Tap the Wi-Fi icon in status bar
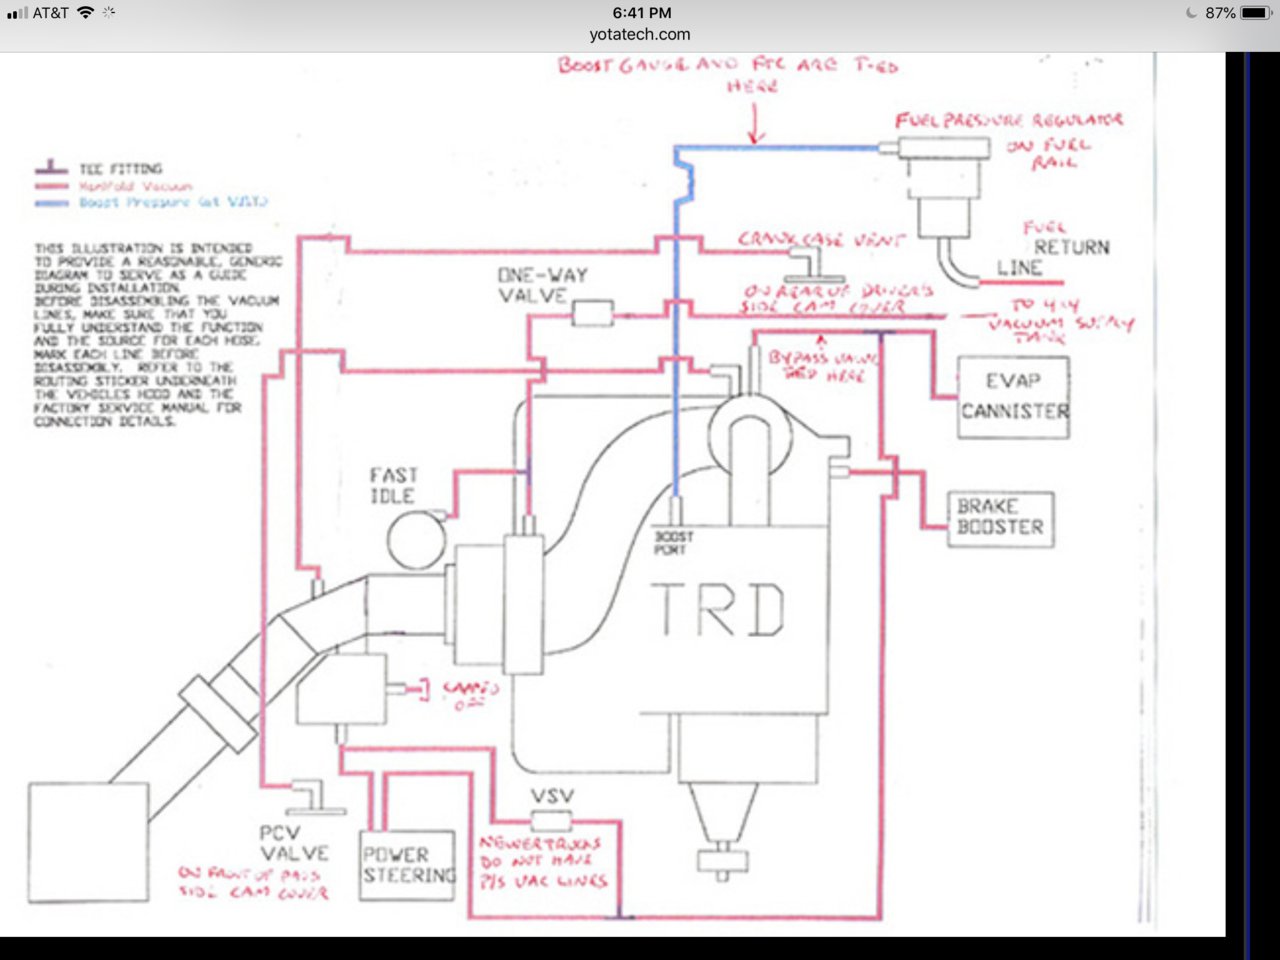Screen dimensions: 1280x960 click(x=86, y=13)
